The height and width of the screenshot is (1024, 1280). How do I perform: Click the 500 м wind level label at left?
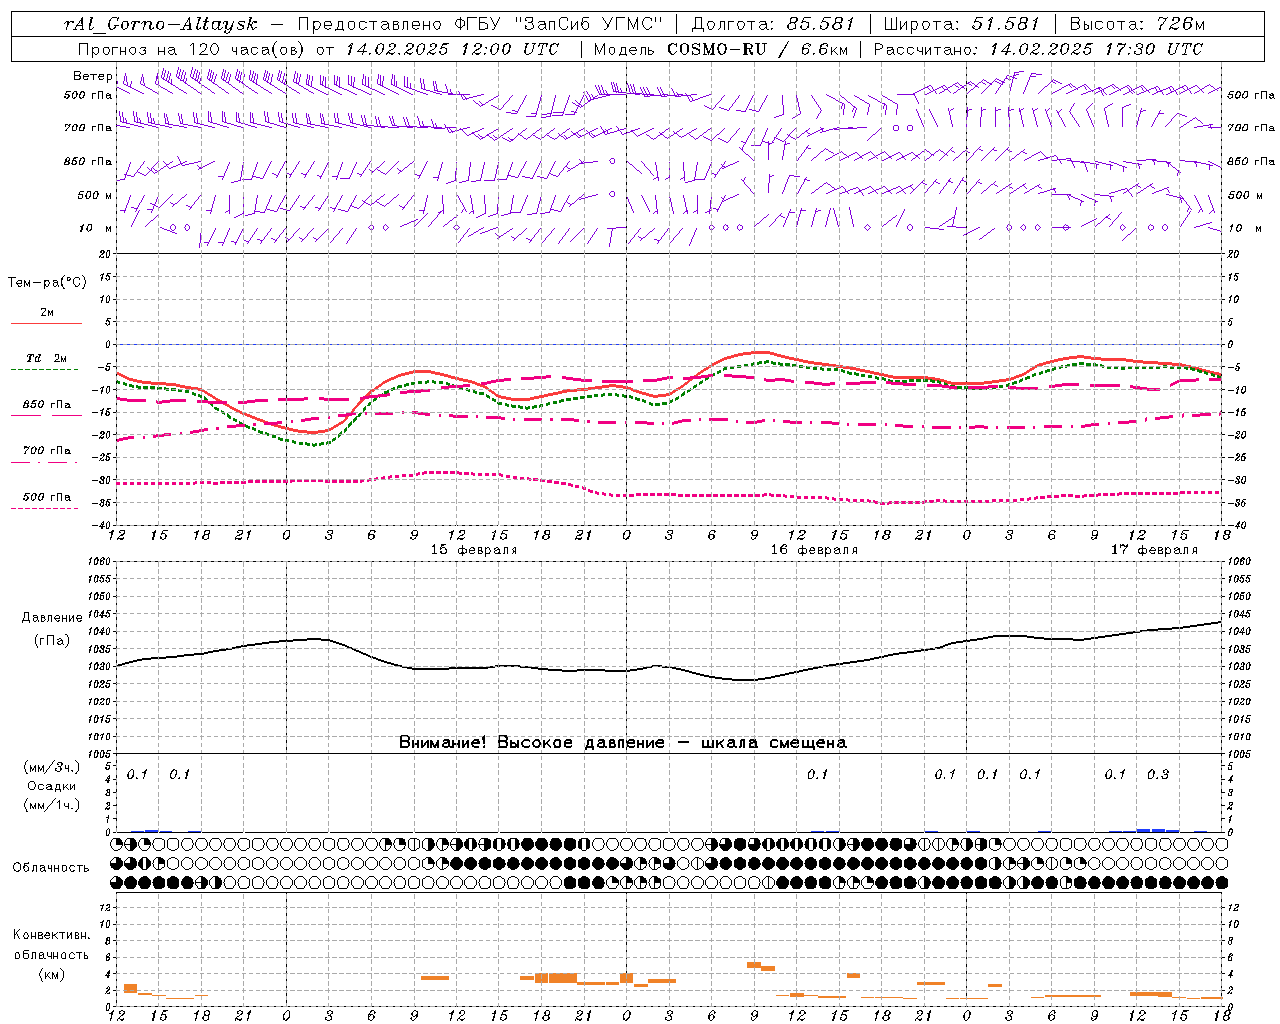tap(95, 195)
